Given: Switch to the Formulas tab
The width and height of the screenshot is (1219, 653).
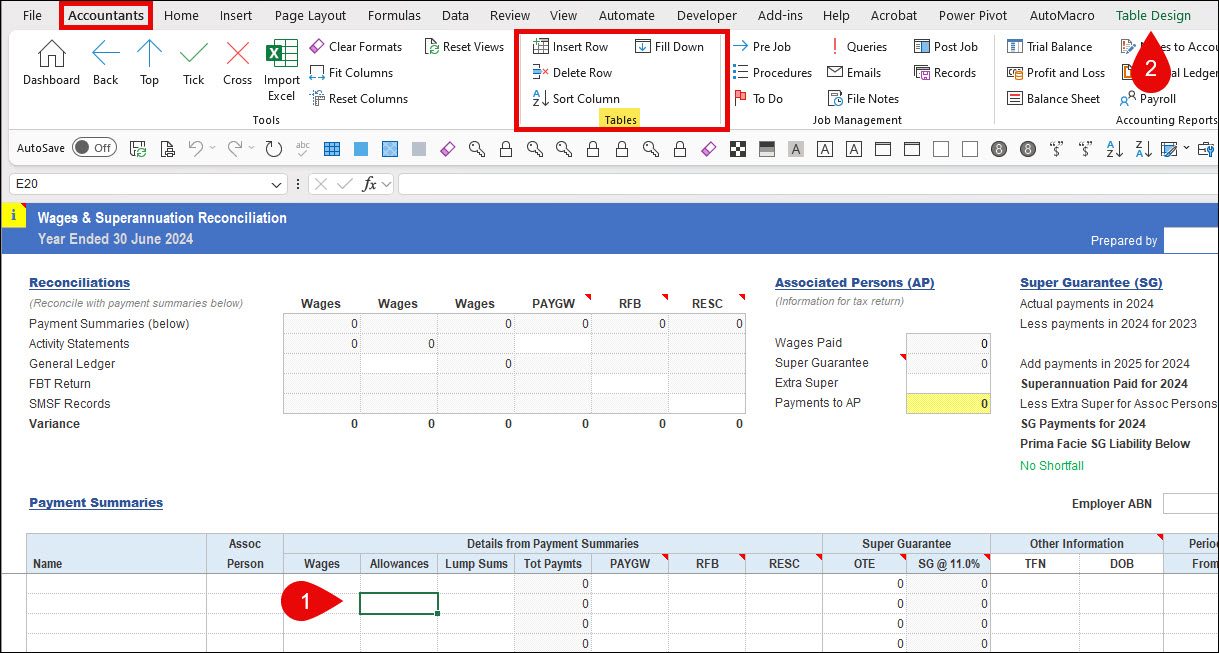Looking at the screenshot, I should pyautogui.click(x=394, y=15).
